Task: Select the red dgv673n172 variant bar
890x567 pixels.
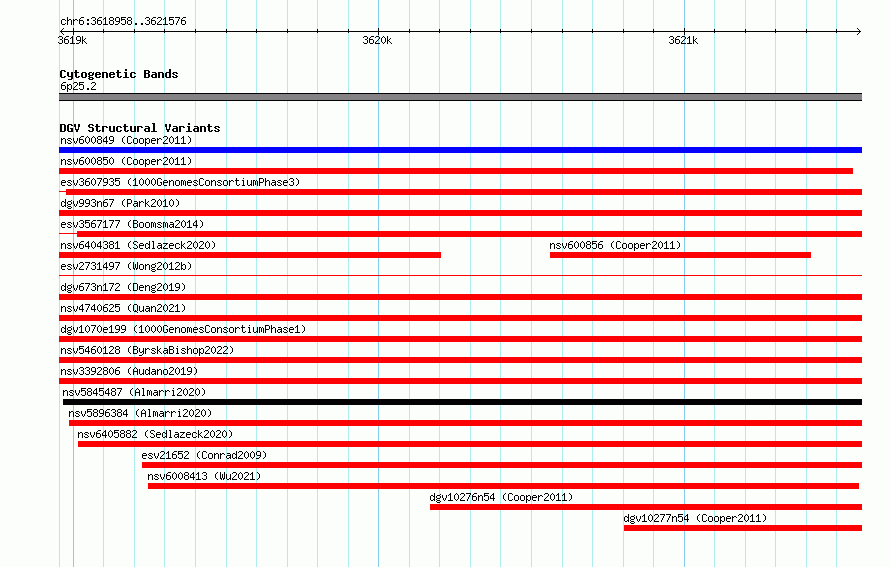Action: [x=460, y=297]
